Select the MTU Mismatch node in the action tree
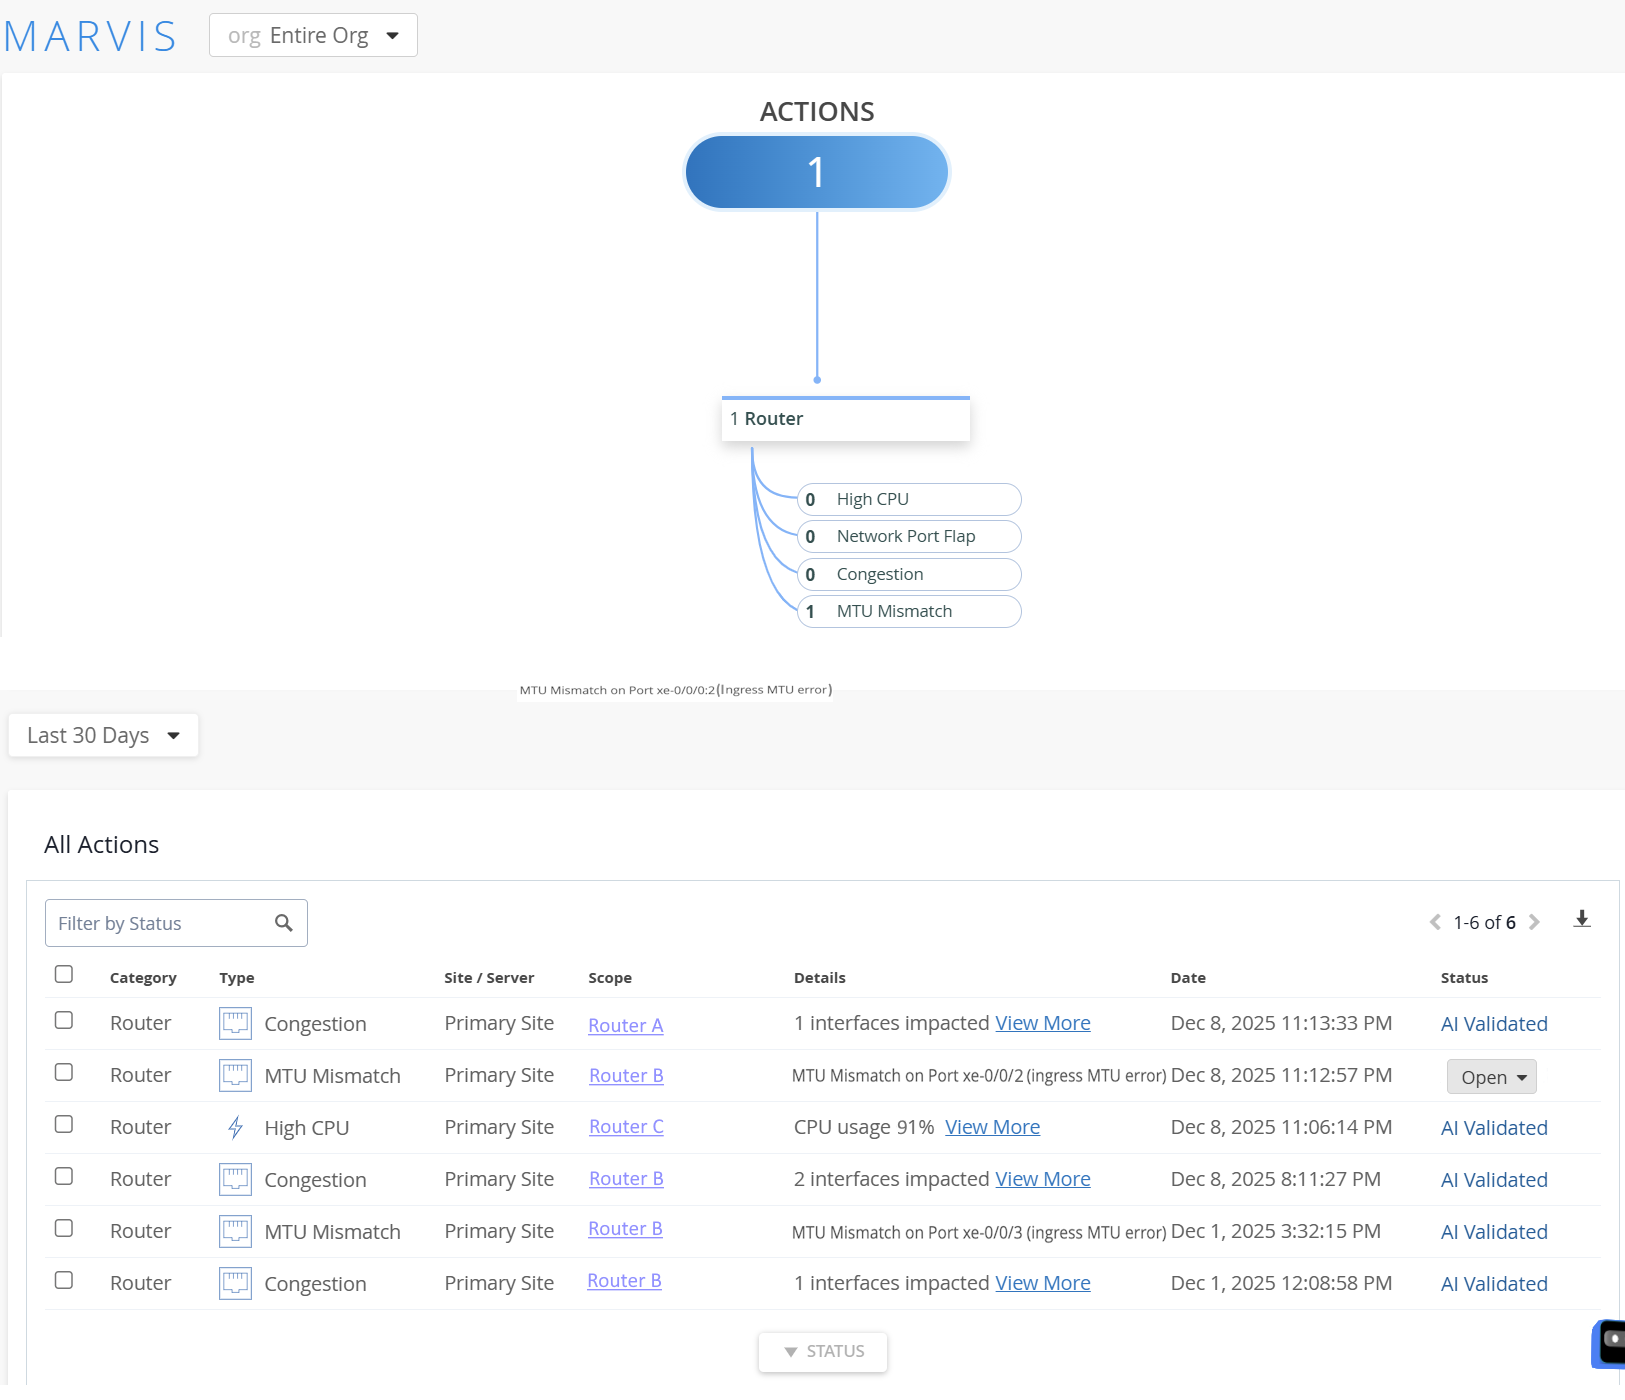 908,612
